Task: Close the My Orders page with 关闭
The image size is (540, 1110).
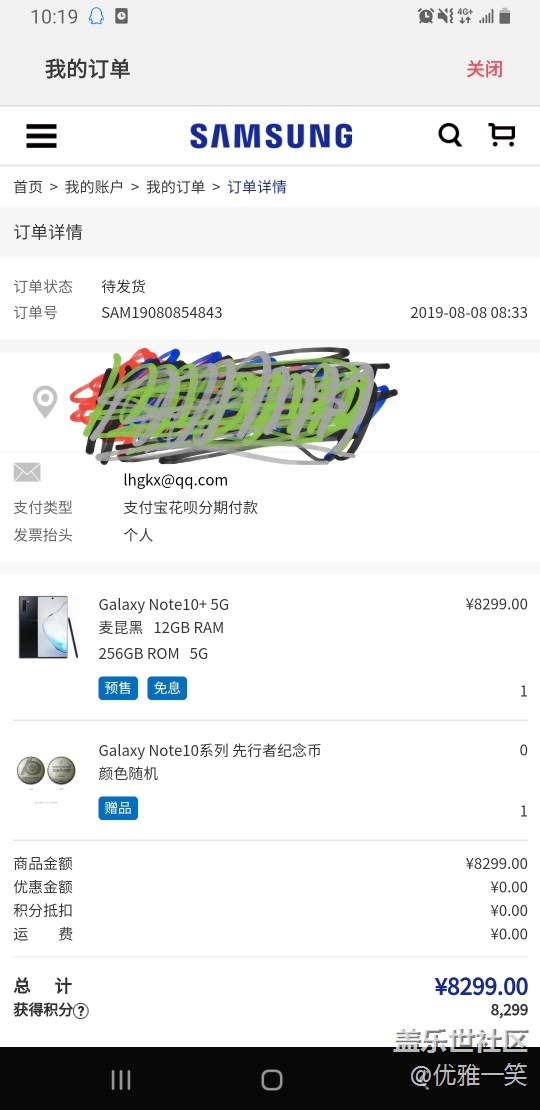Action: click(484, 69)
